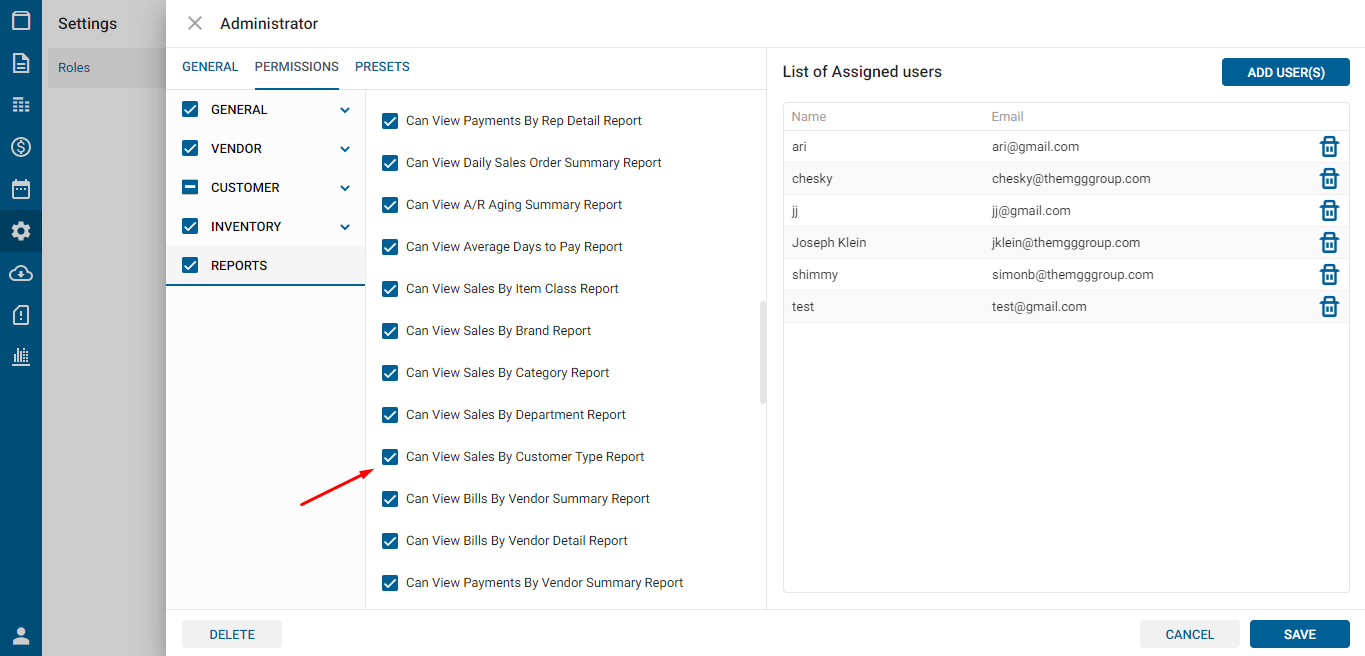Screen dimensions: 1365x656
Task: Toggle Can View A/R Aging Summary Report
Action: click(x=391, y=205)
